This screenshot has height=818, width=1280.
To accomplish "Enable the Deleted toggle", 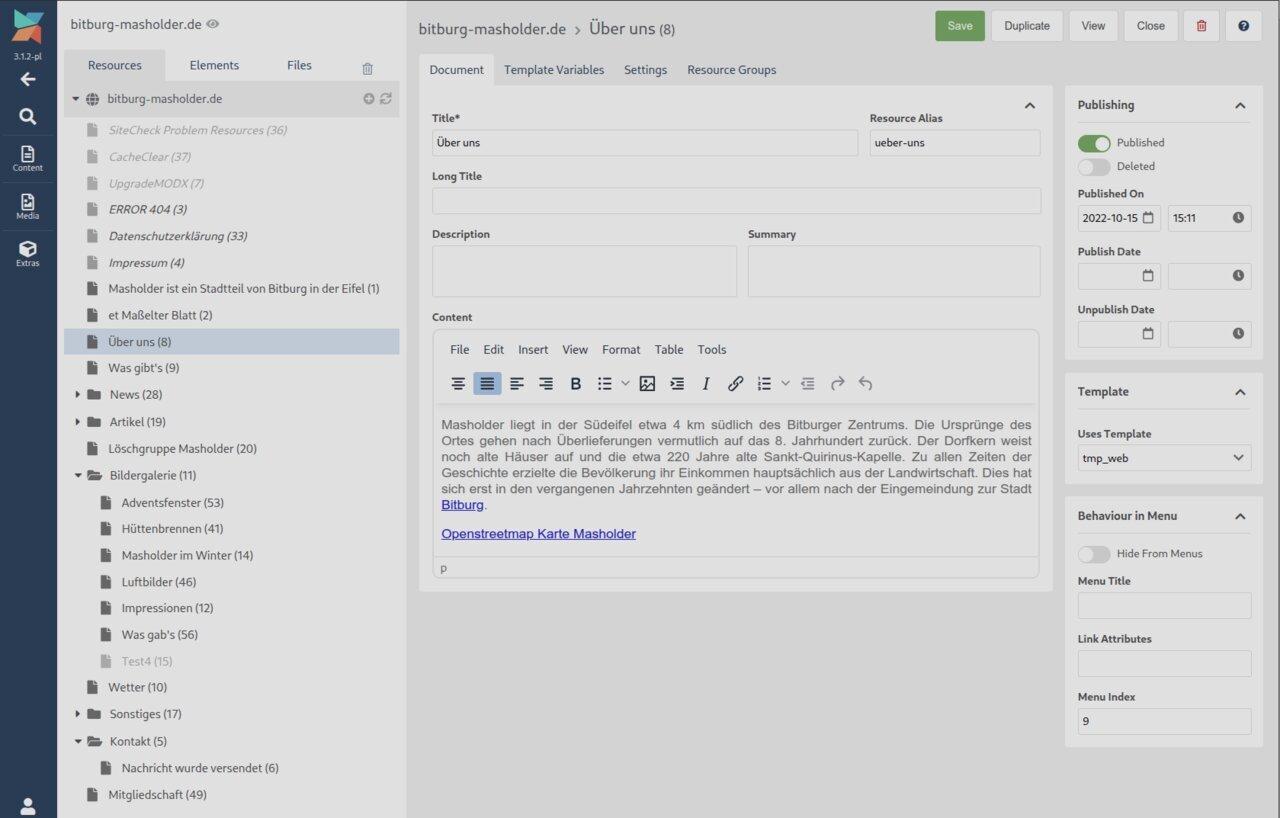I will (1094, 167).
